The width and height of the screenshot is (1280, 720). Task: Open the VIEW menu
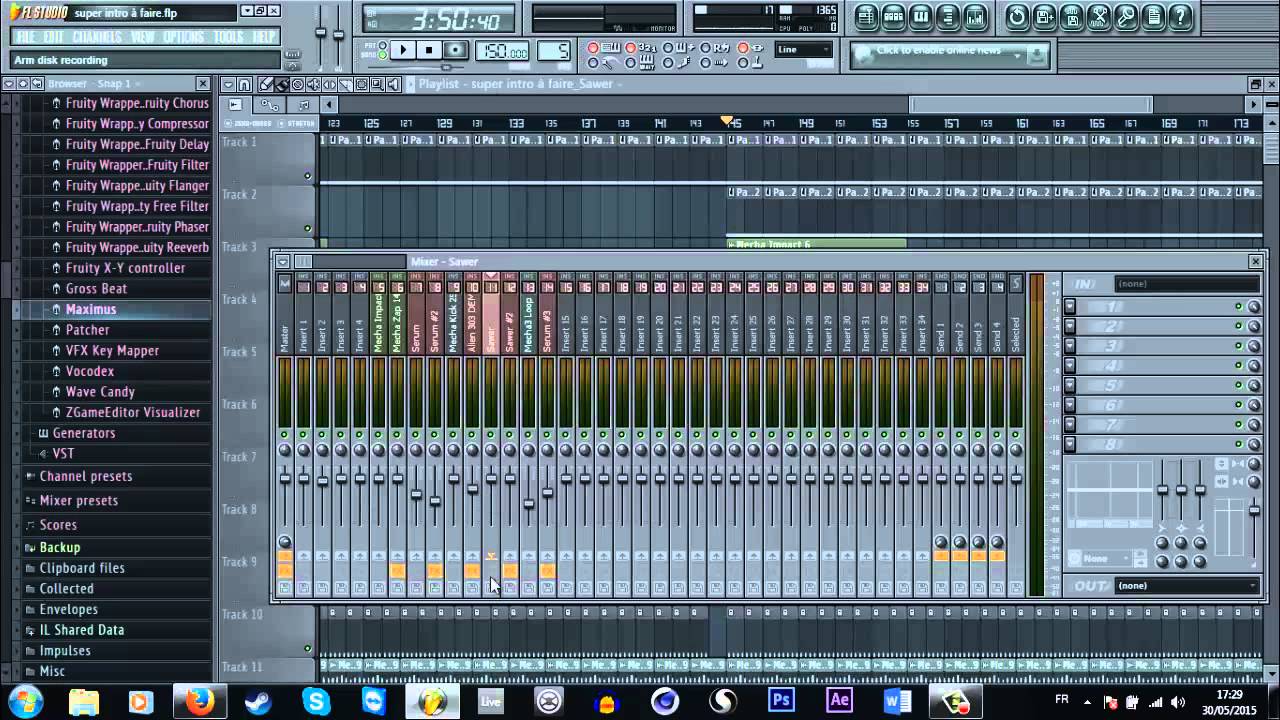coord(143,37)
